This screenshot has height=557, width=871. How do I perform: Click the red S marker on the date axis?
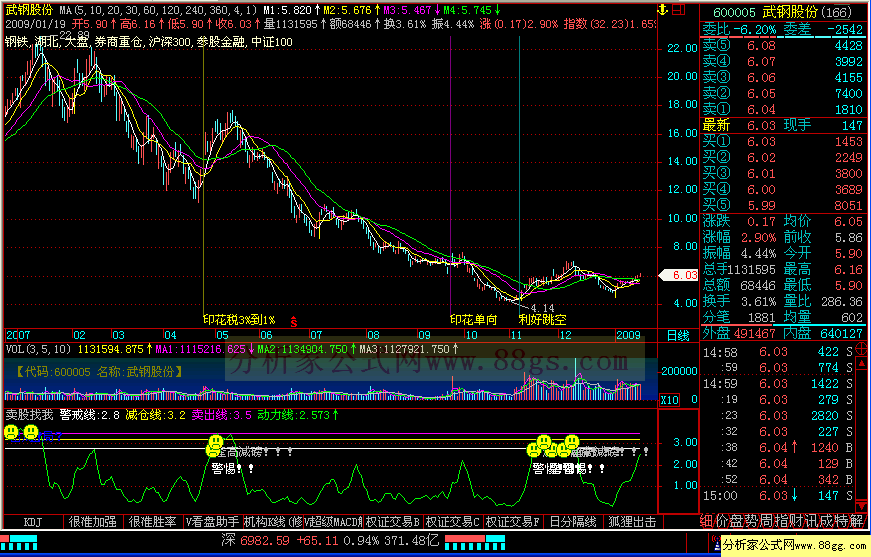coord(294,322)
